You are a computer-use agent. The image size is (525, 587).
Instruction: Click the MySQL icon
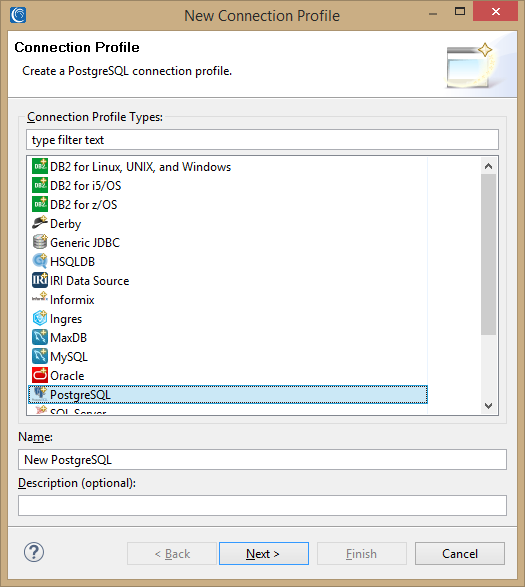(x=40, y=356)
